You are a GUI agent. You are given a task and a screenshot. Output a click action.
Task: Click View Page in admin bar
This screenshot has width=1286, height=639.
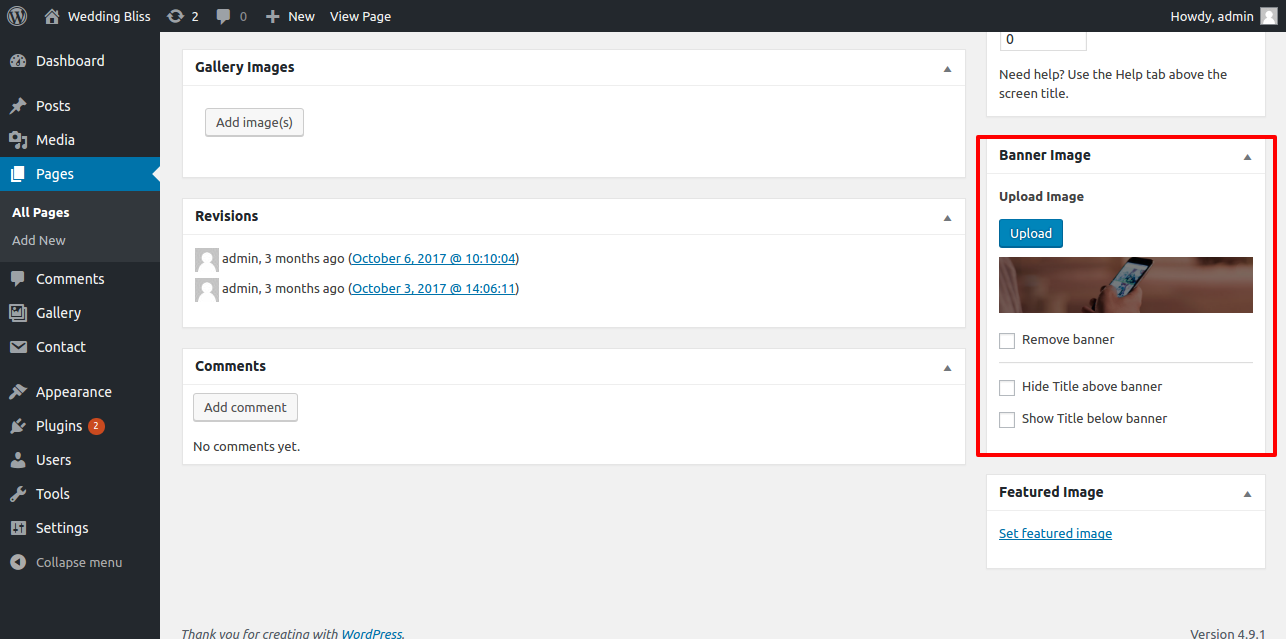[x=360, y=16]
